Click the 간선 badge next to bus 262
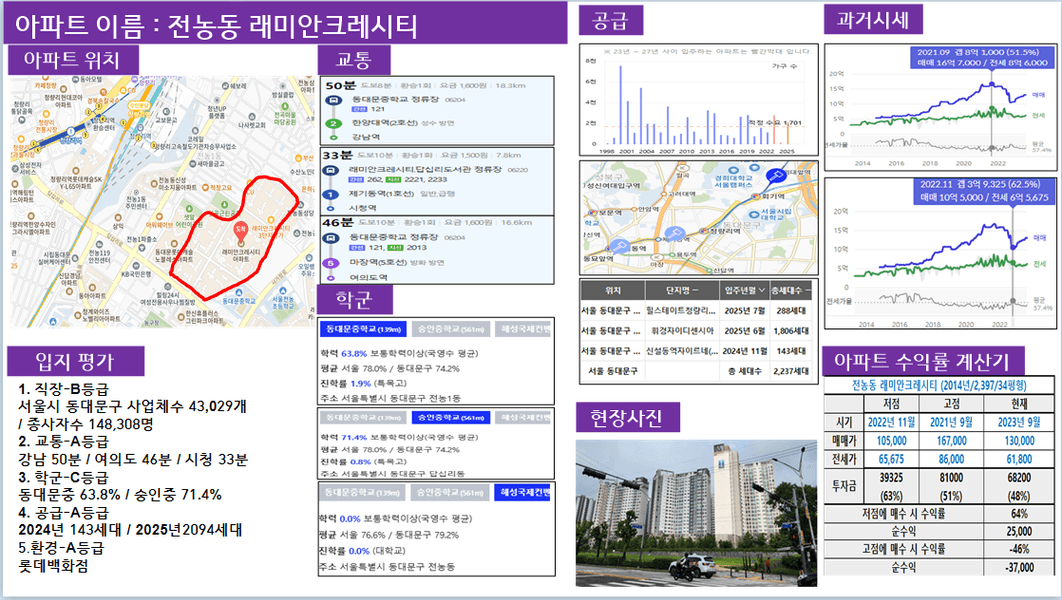Viewport: 1062px width, 600px height. 356,180
